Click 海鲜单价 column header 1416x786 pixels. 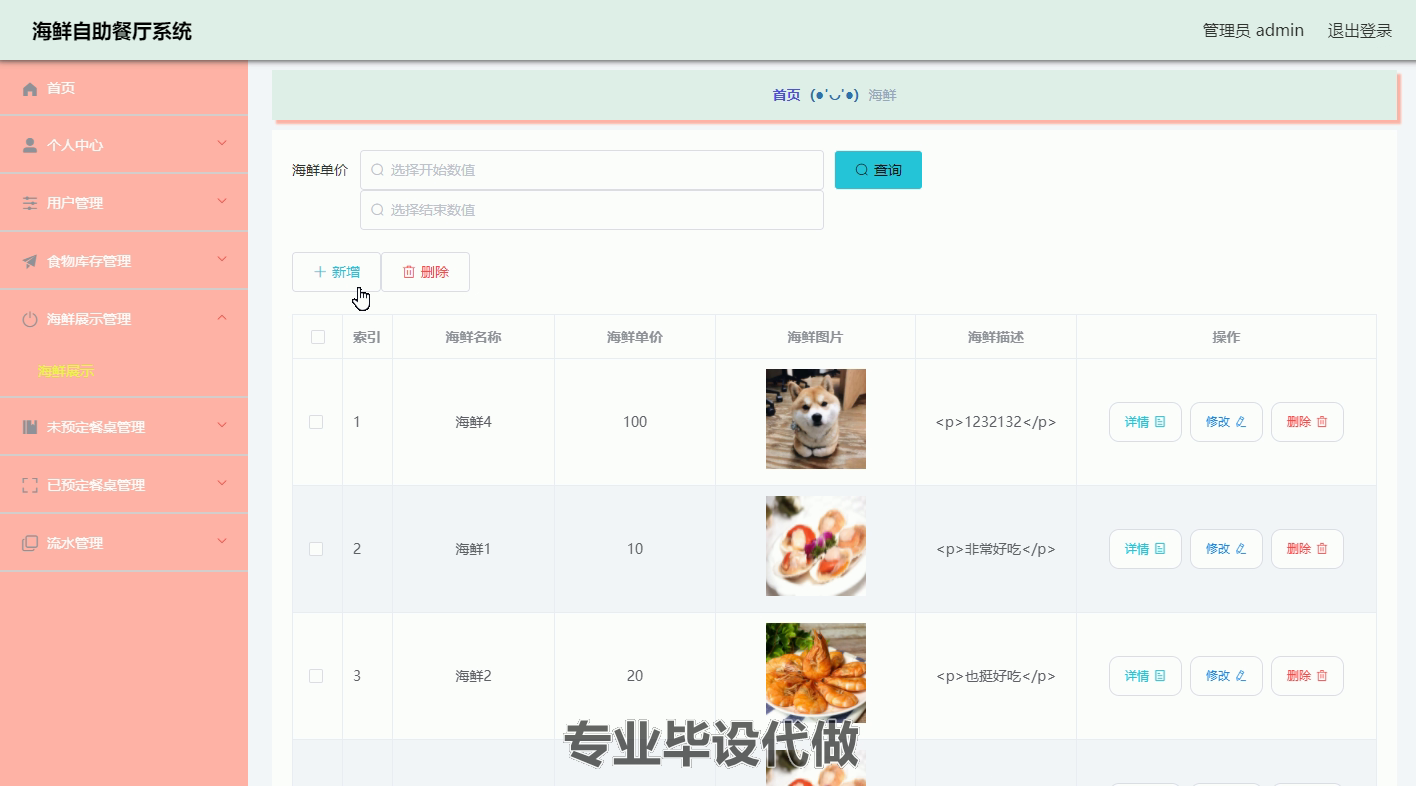[x=635, y=337]
